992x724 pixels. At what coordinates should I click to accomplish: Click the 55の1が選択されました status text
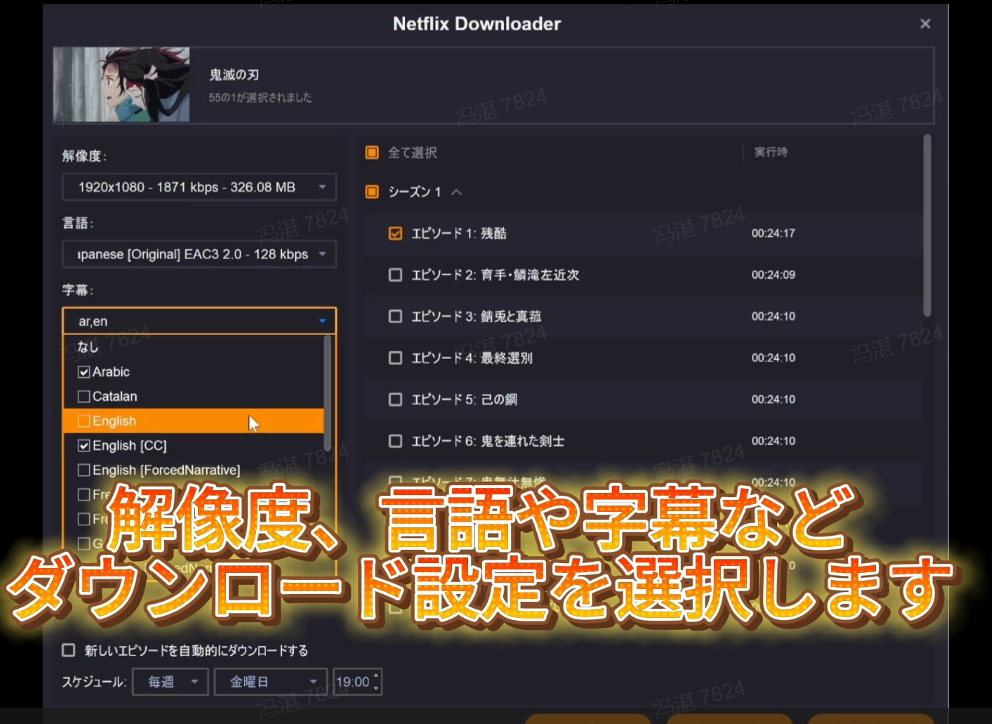point(260,97)
